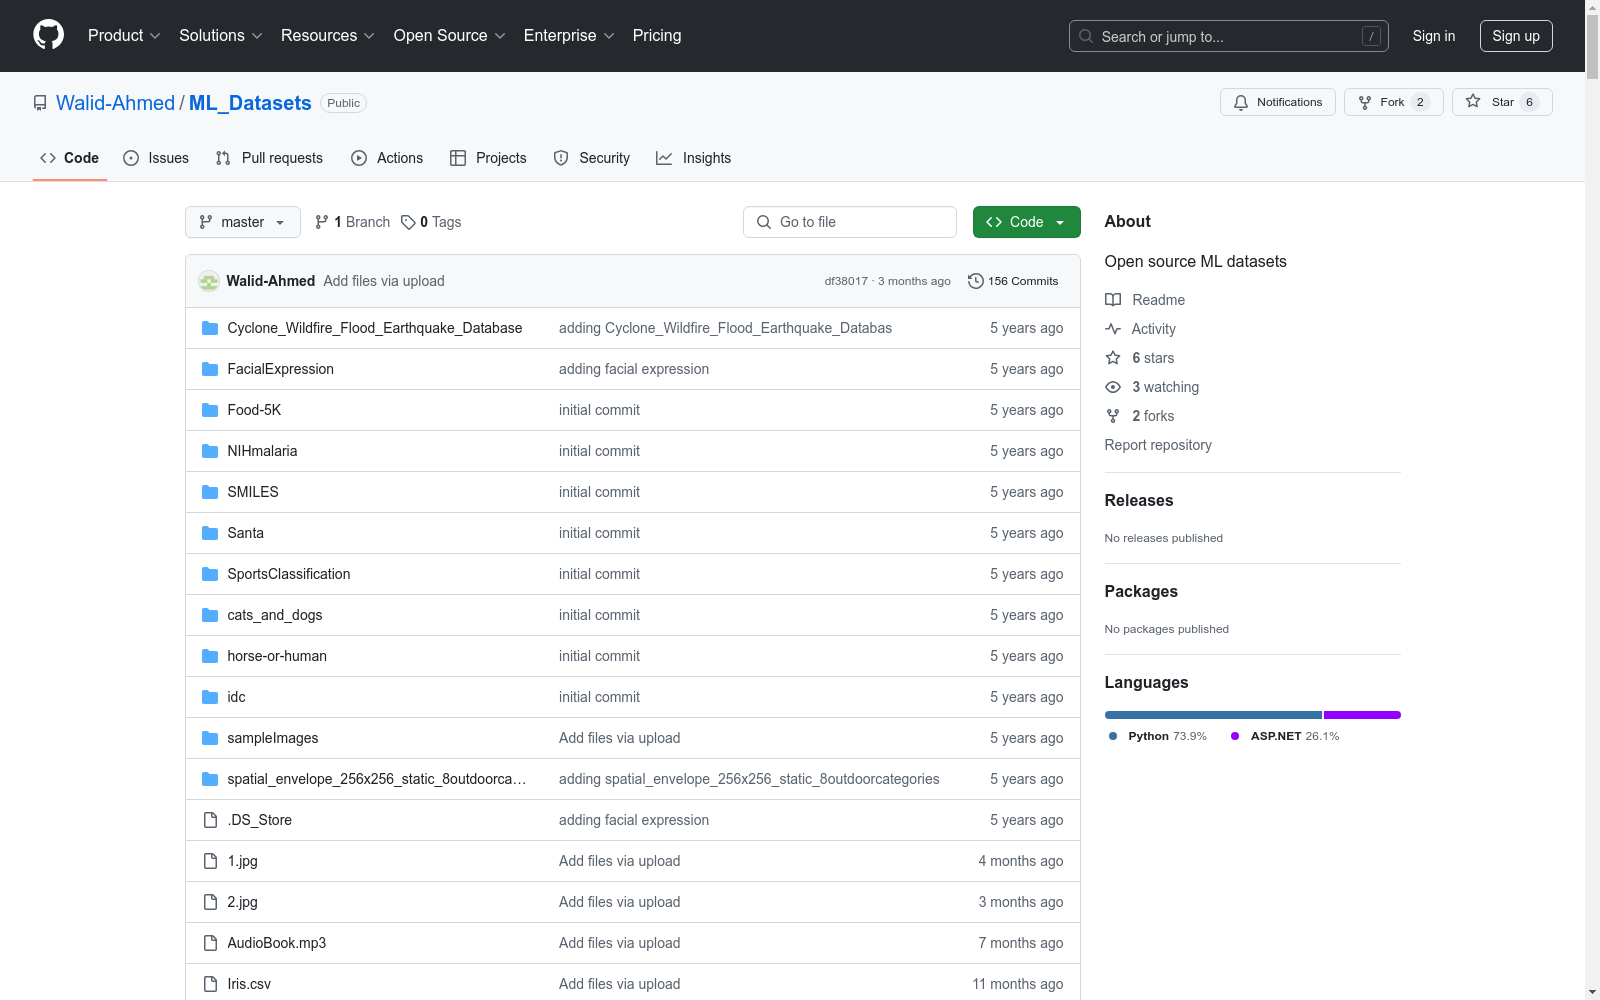Open the Packages heading link
This screenshot has width=1600, height=1000.
pyautogui.click(x=1141, y=591)
